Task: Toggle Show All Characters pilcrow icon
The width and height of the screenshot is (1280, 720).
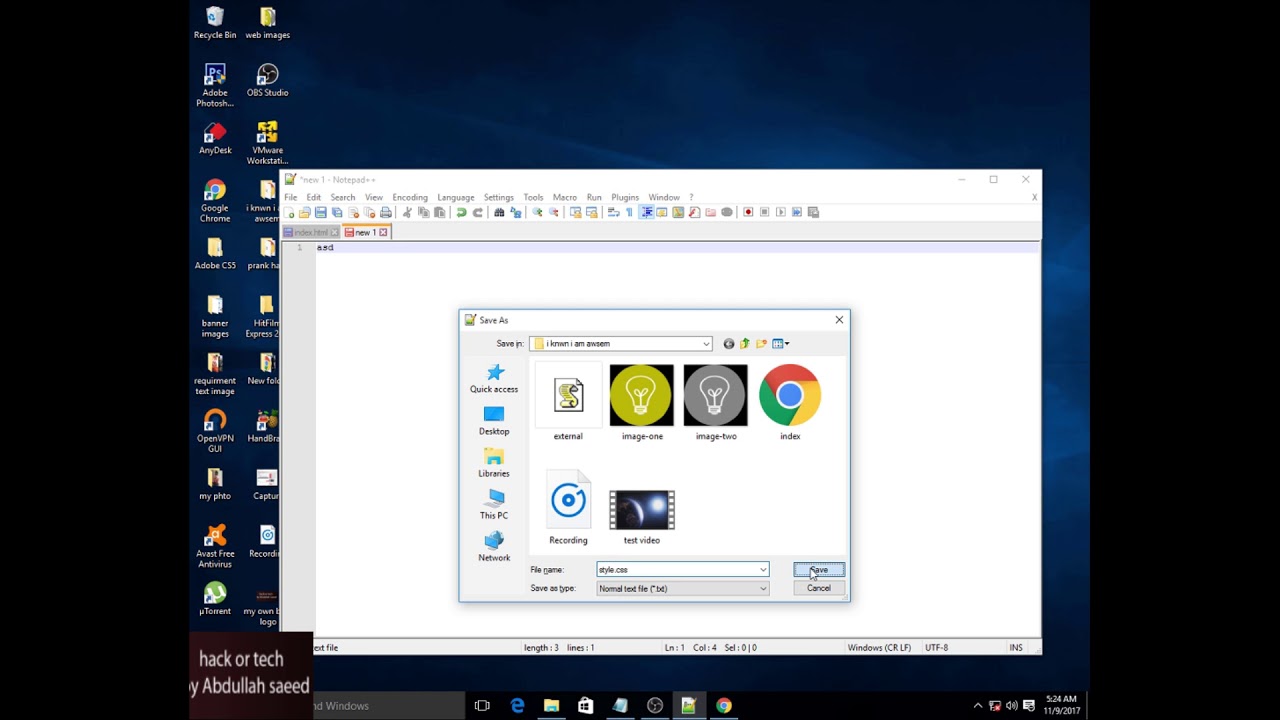Action: [629, 212]
